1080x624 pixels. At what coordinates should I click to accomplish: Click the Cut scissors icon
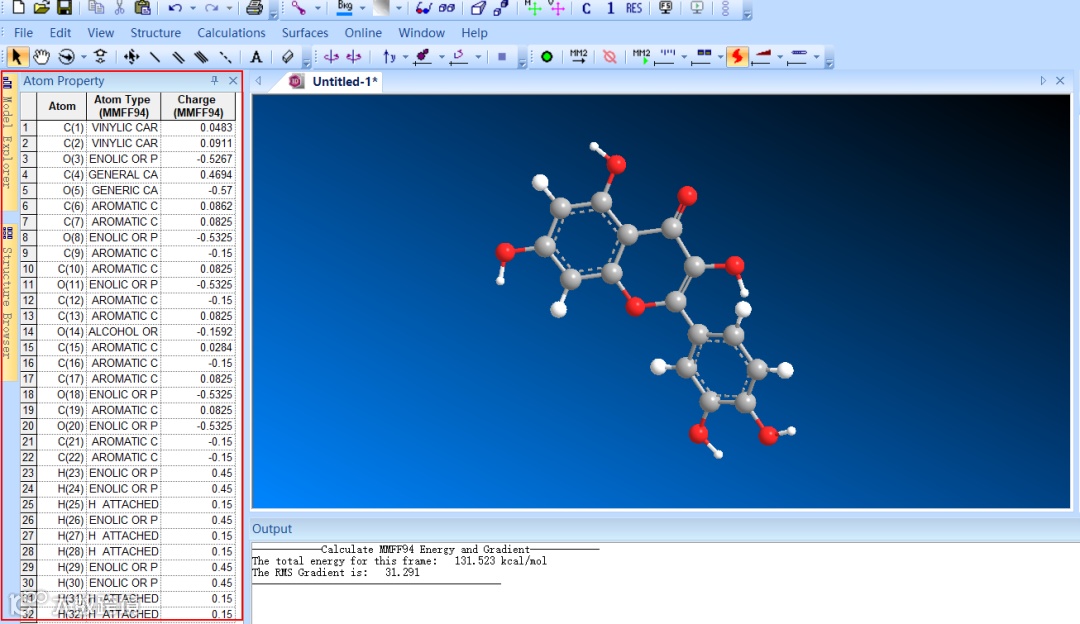(119, 8)
